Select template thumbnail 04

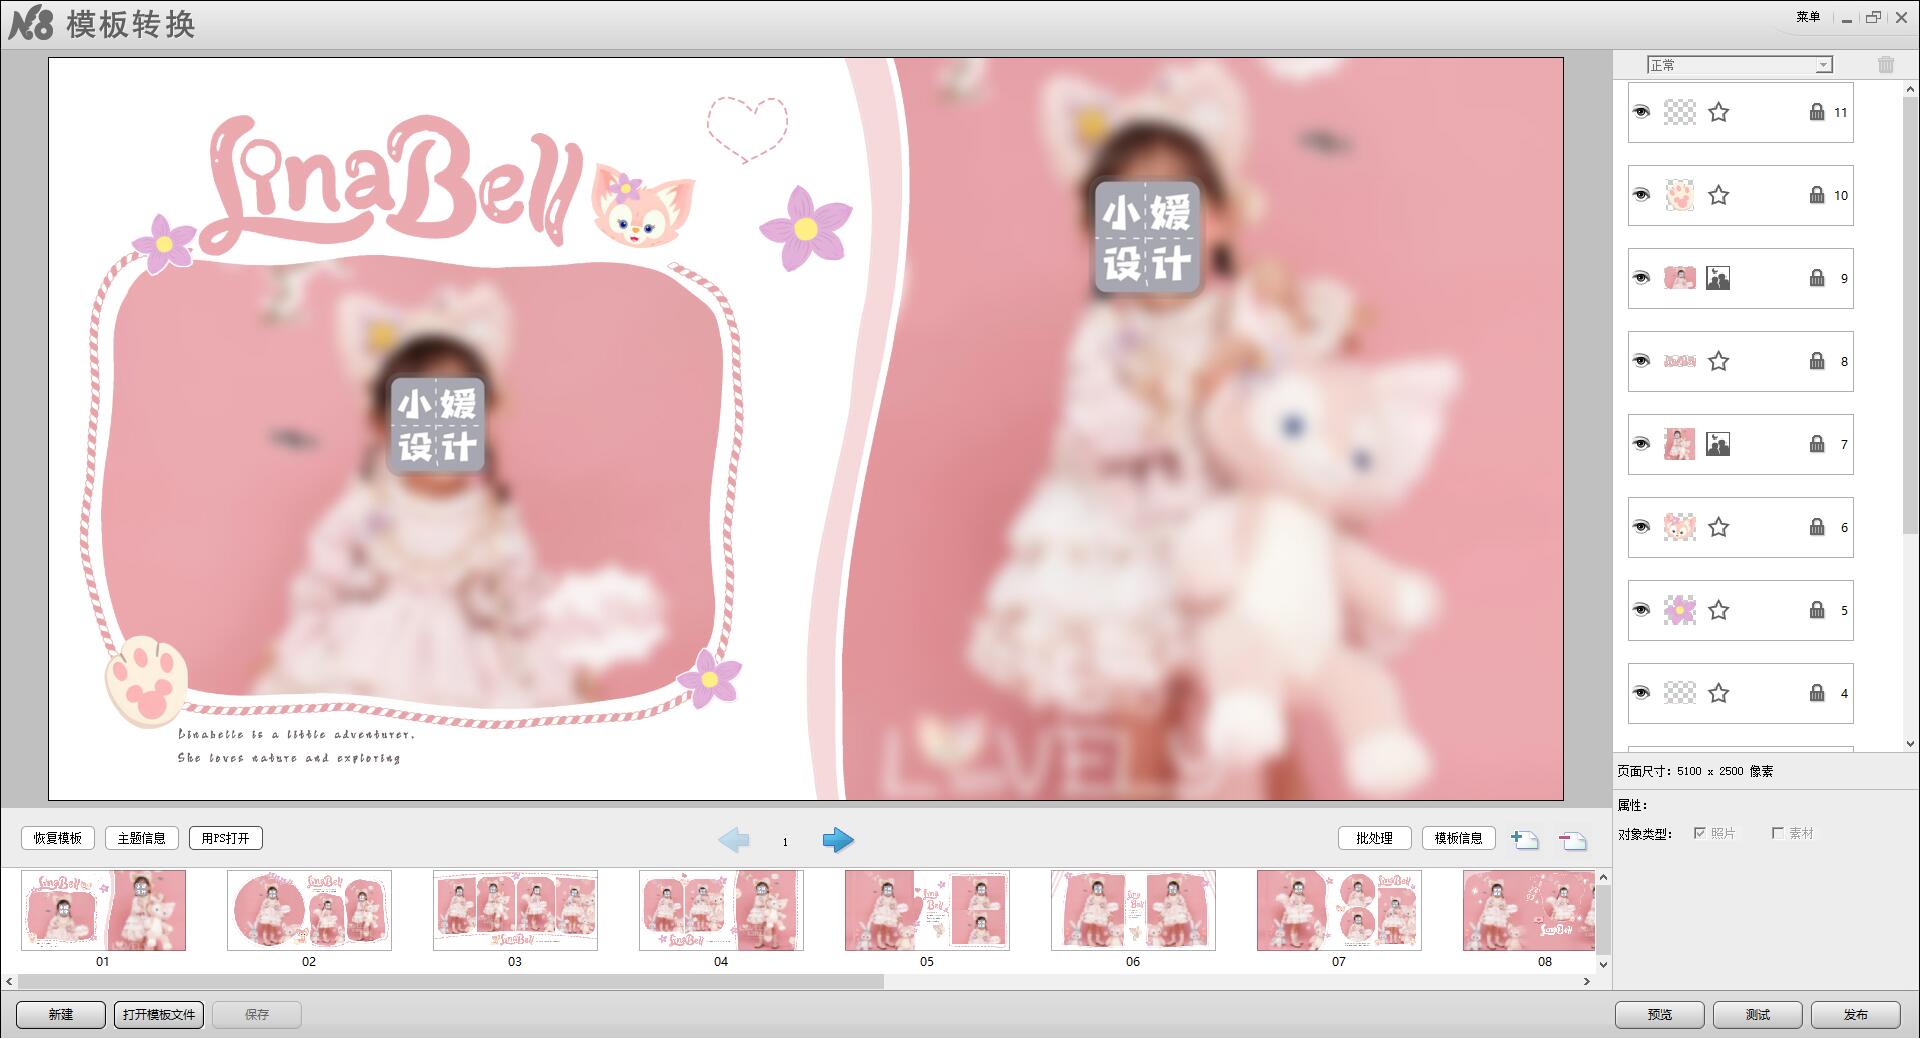click(x=721, y=910)
